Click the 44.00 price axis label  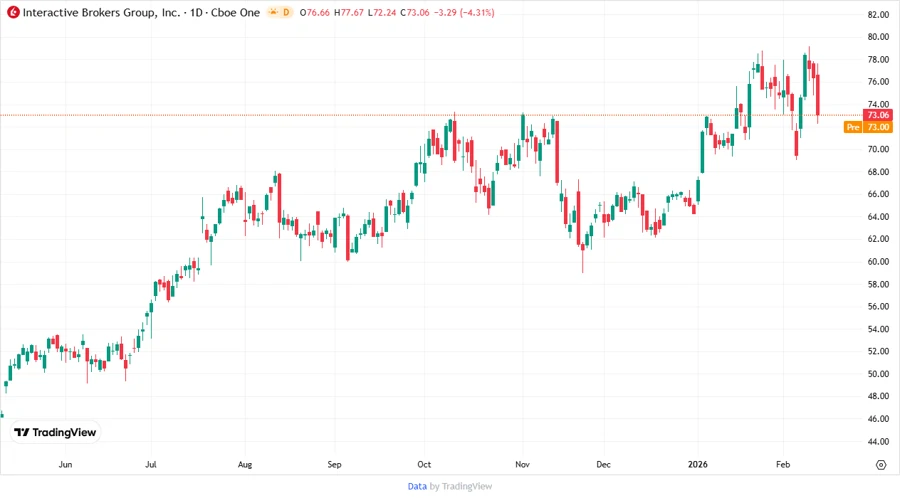coord(878,442)
